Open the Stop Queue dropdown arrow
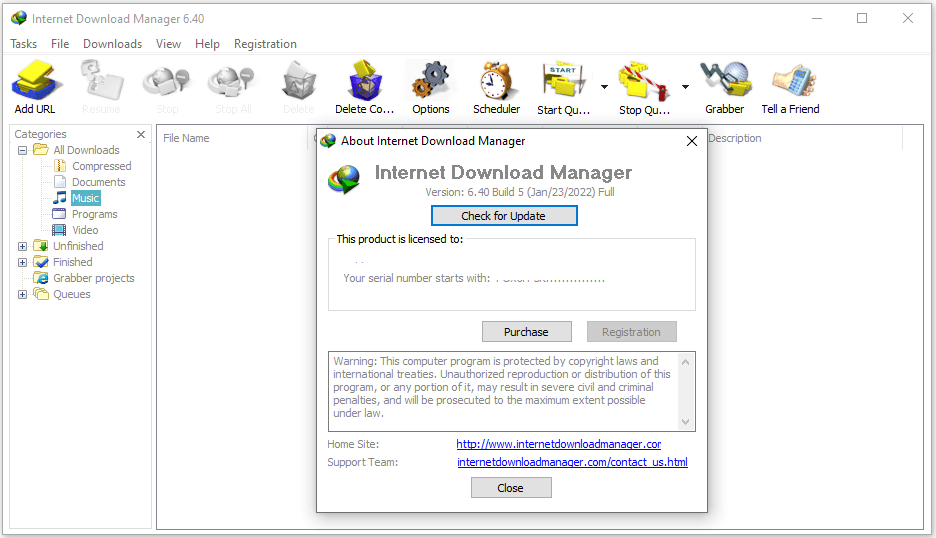The height and width of the screenshot is (538, 936). pyautogui.click(x=685, y=87)
